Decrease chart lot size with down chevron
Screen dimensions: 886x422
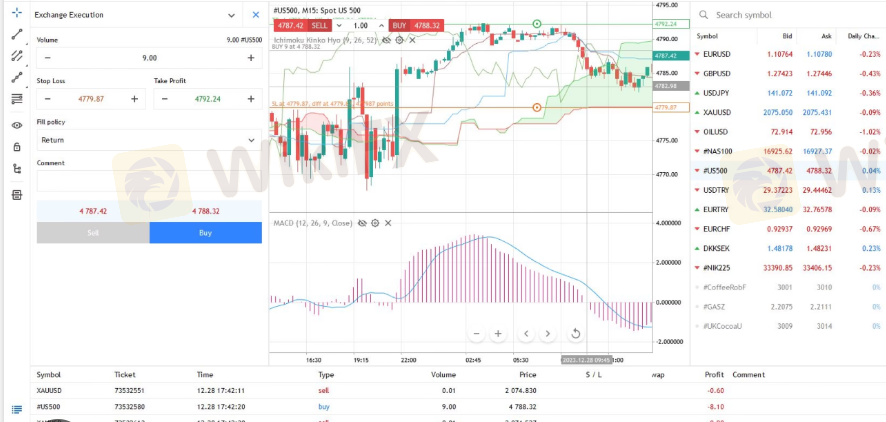click(339, 24)
